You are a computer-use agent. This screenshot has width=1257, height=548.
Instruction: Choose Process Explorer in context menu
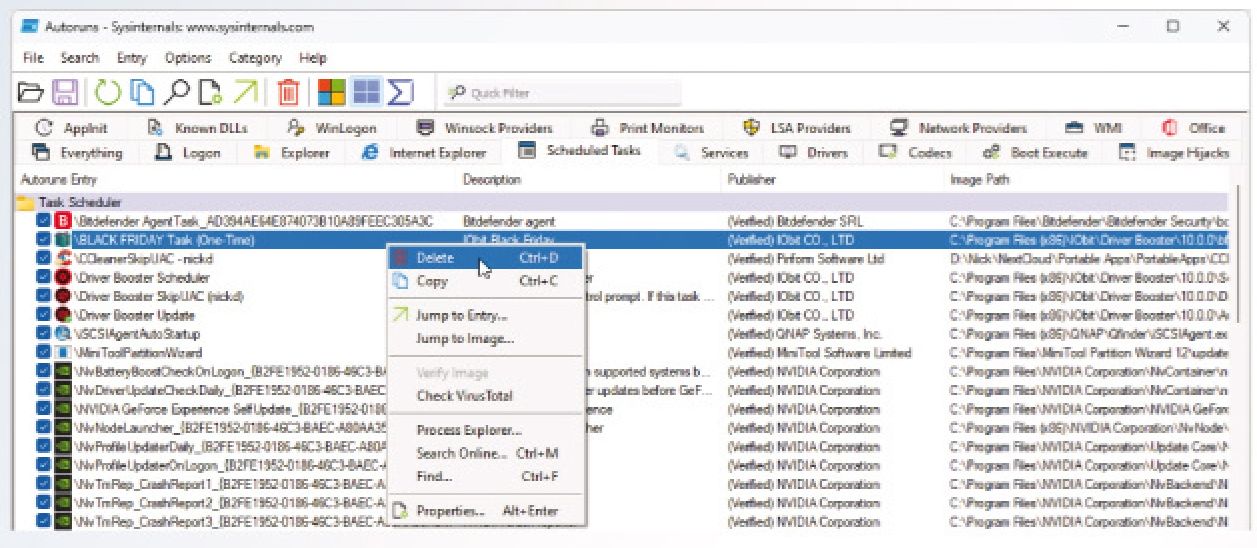485,430
